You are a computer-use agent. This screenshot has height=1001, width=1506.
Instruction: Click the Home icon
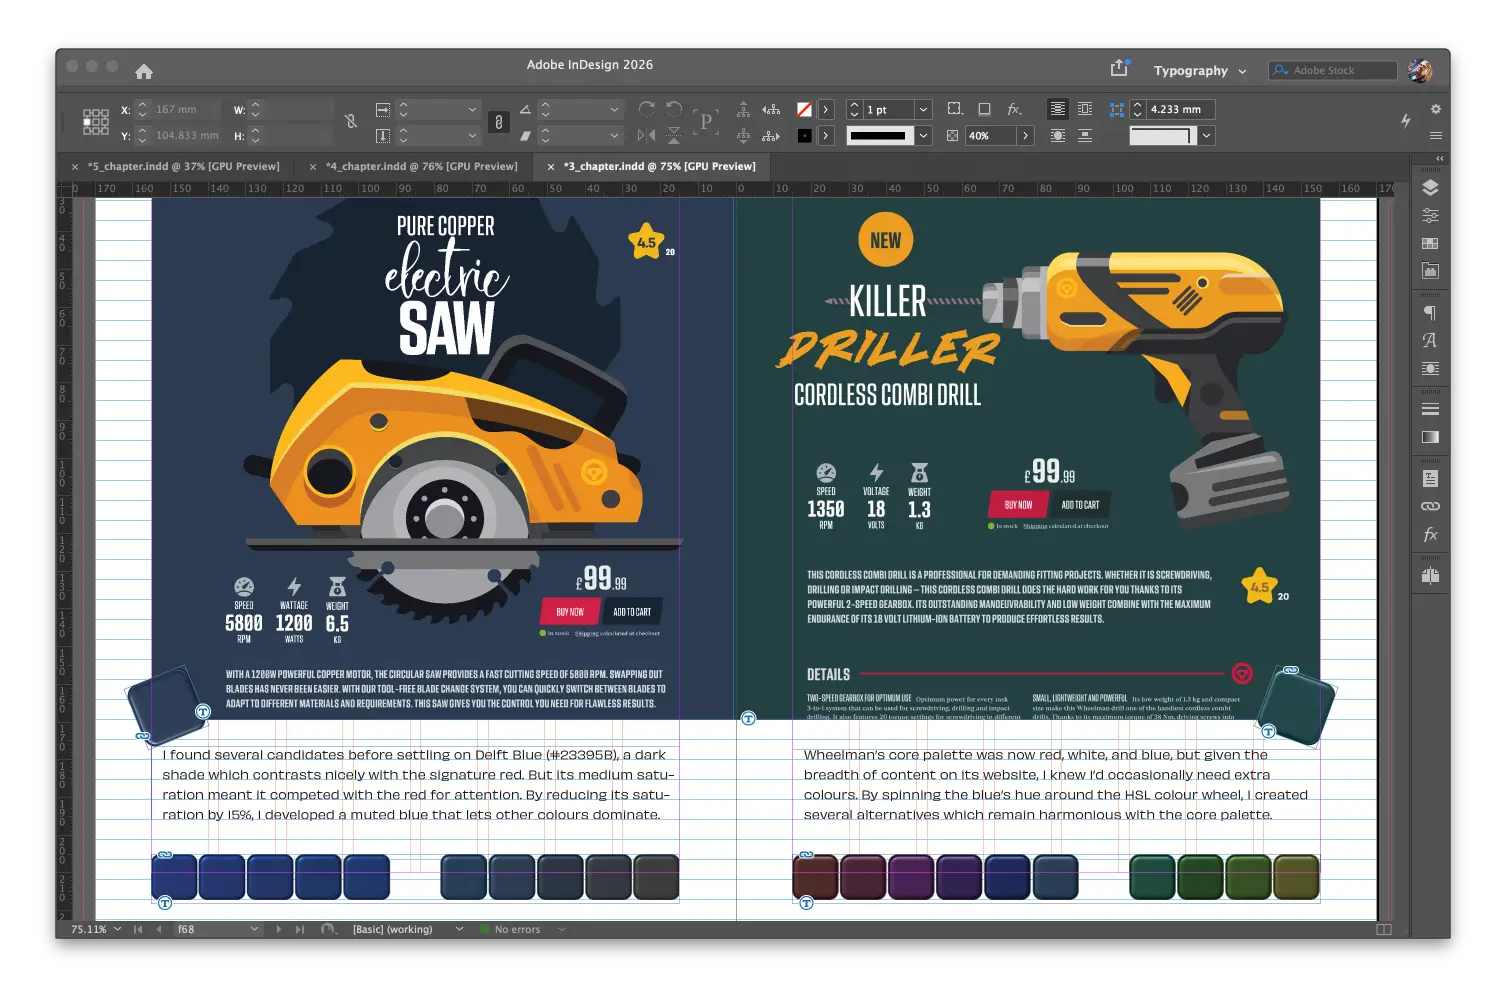pos(144,71)
